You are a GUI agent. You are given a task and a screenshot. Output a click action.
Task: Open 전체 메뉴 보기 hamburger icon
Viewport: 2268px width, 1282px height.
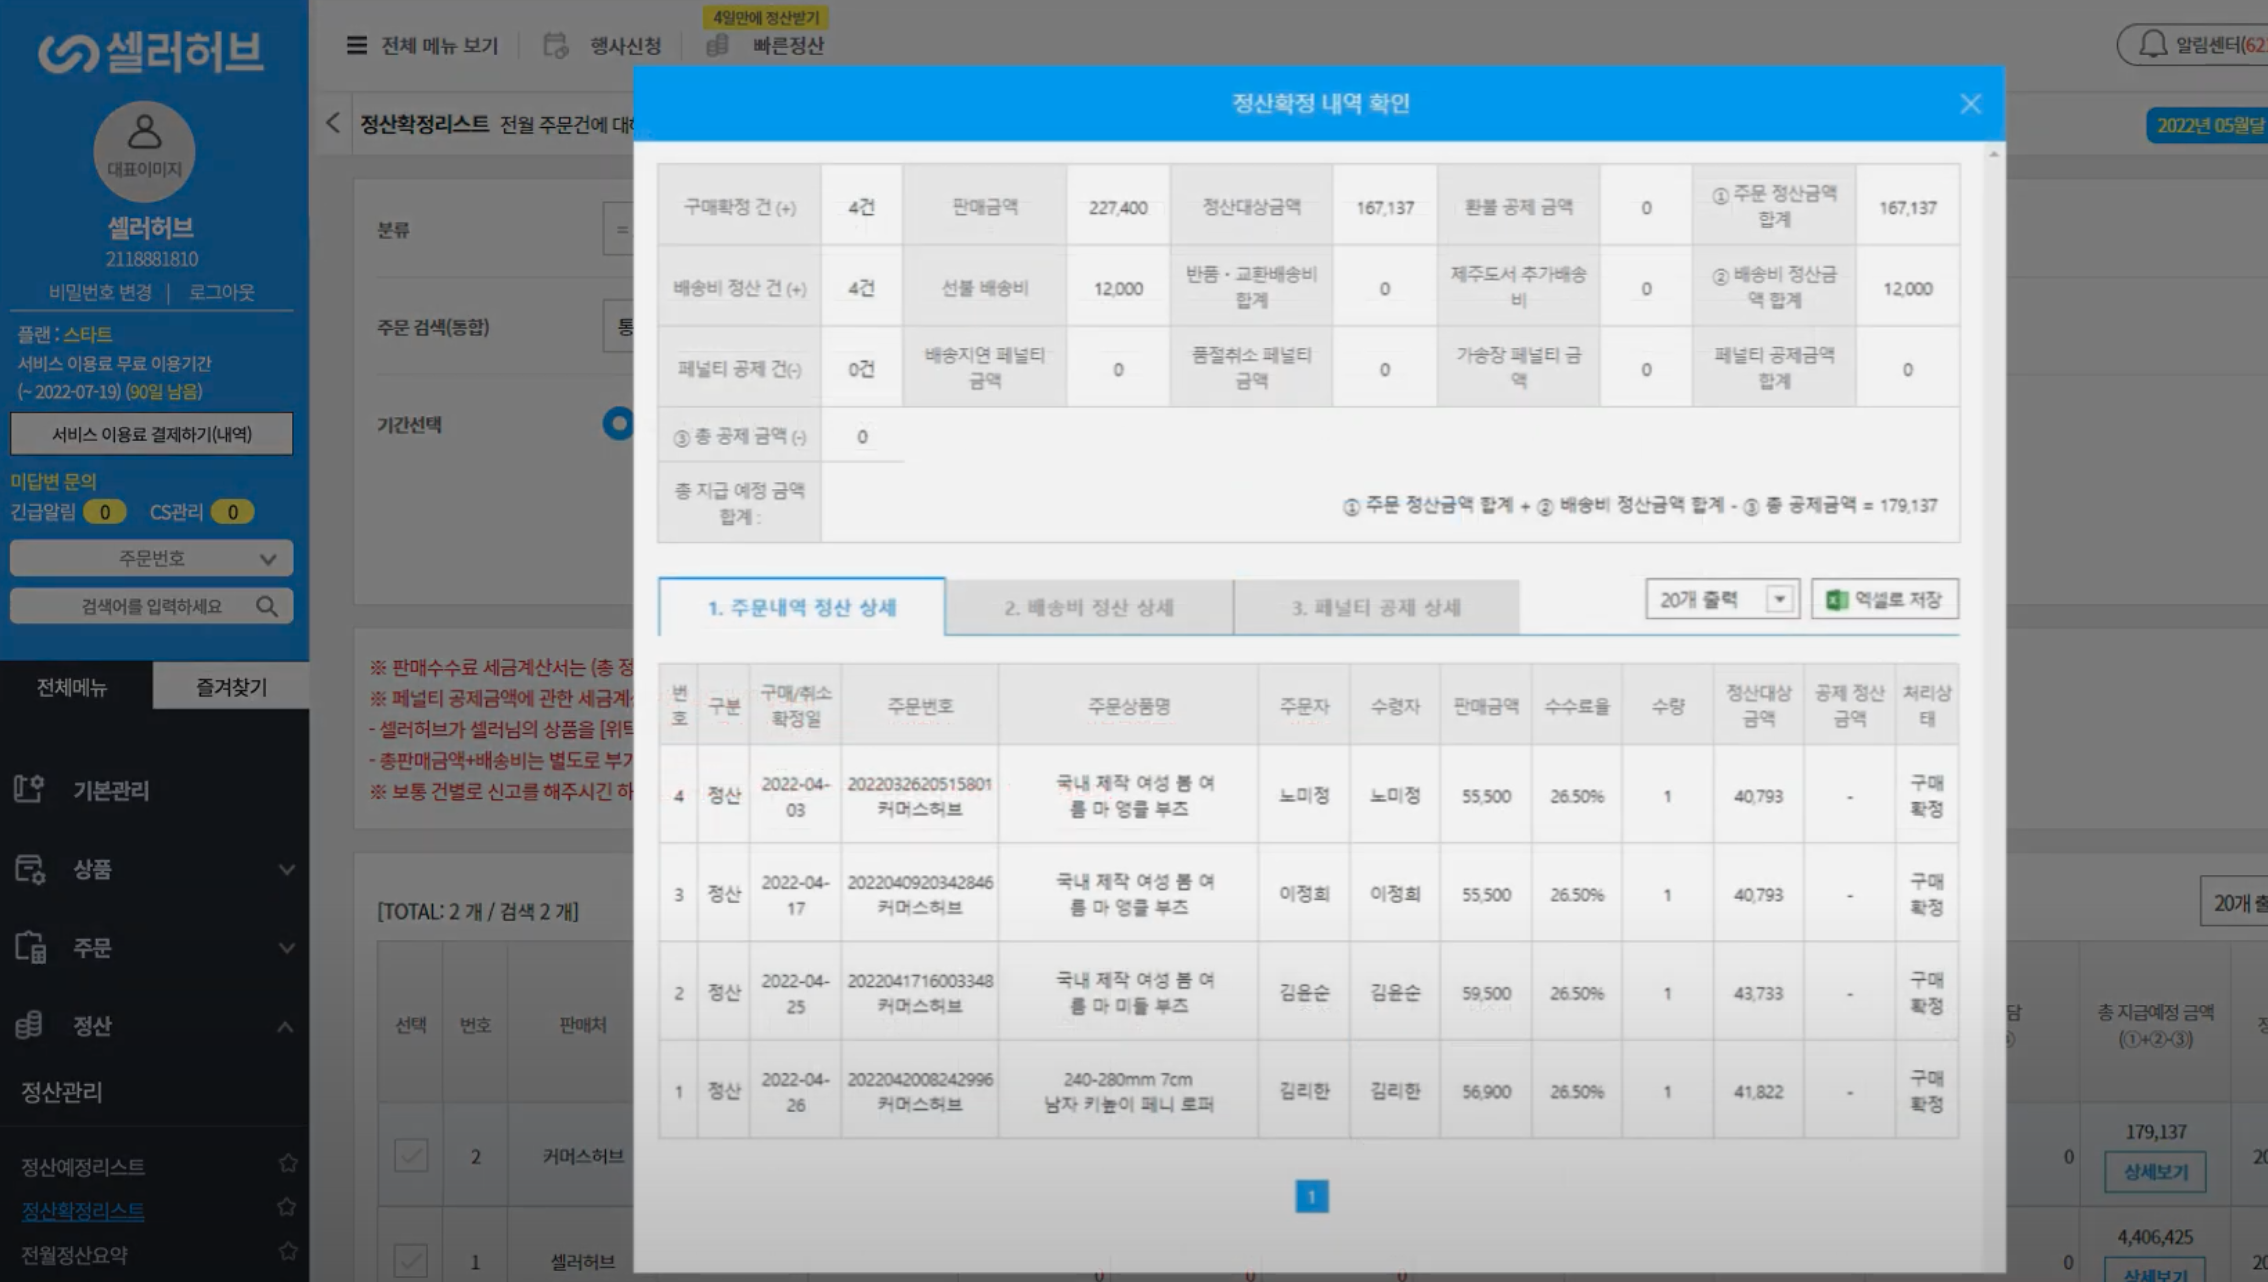(x=356, y=45)
